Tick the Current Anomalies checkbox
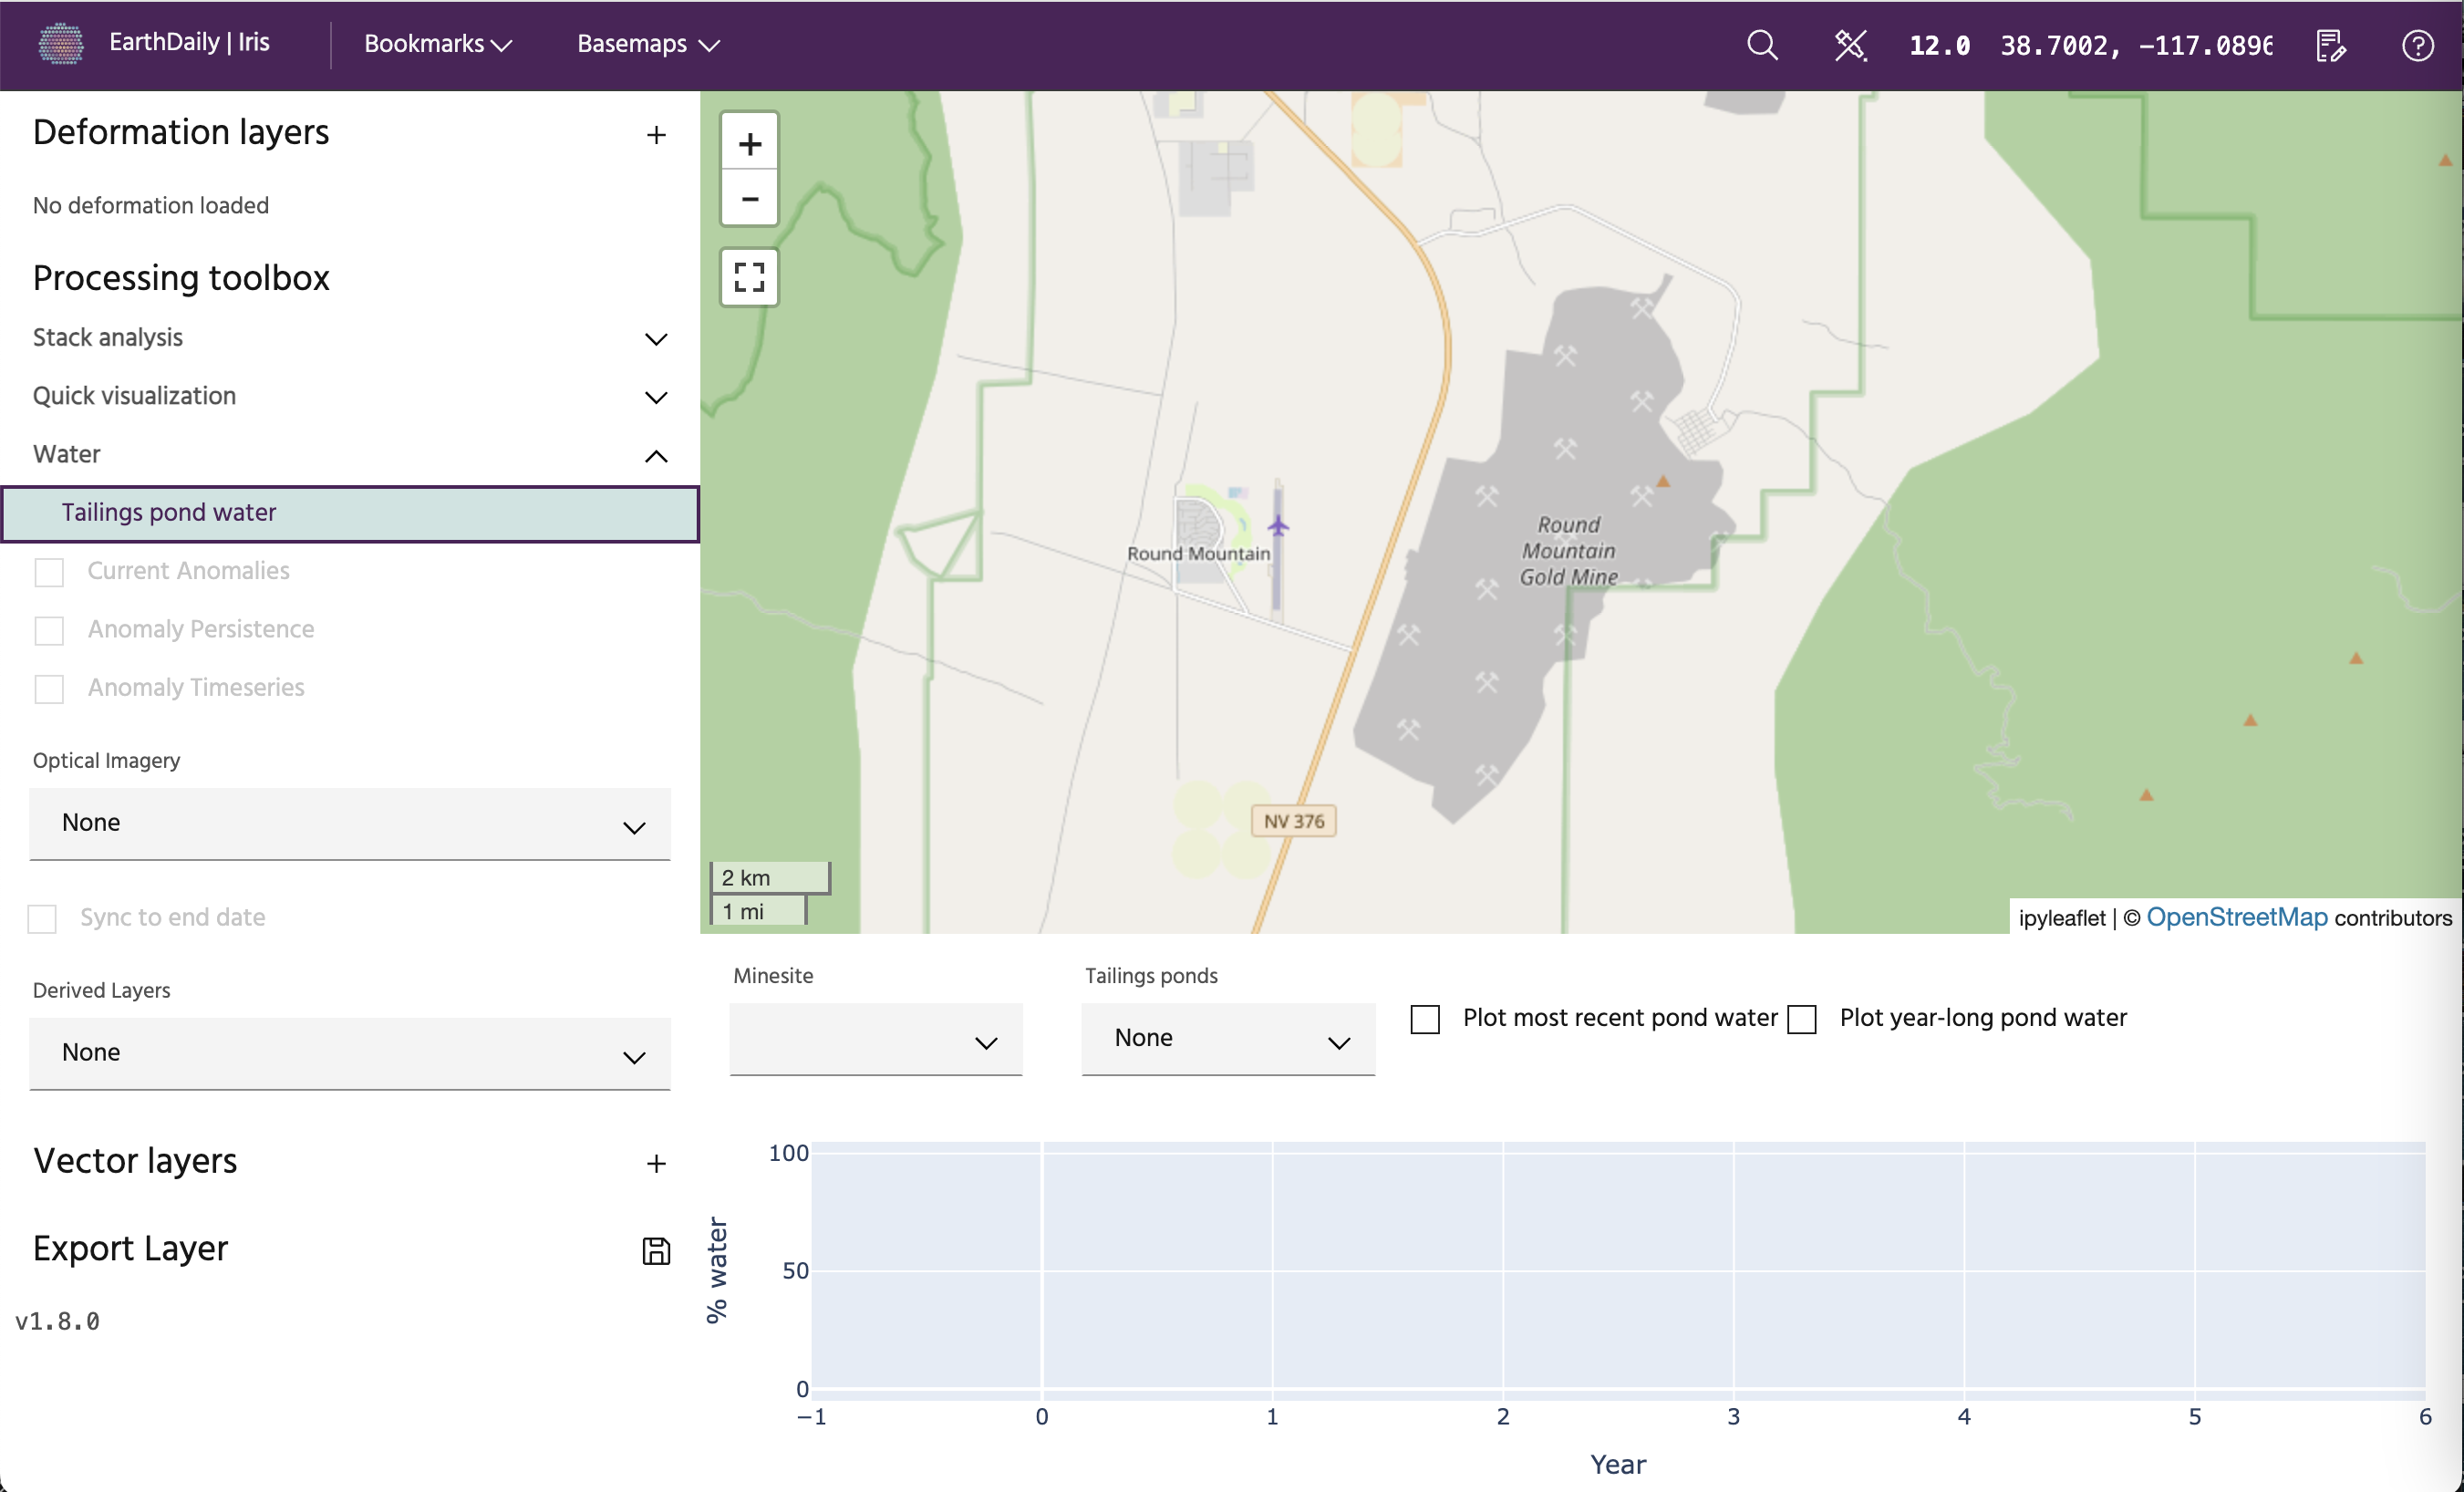 (x=49, y=572)
